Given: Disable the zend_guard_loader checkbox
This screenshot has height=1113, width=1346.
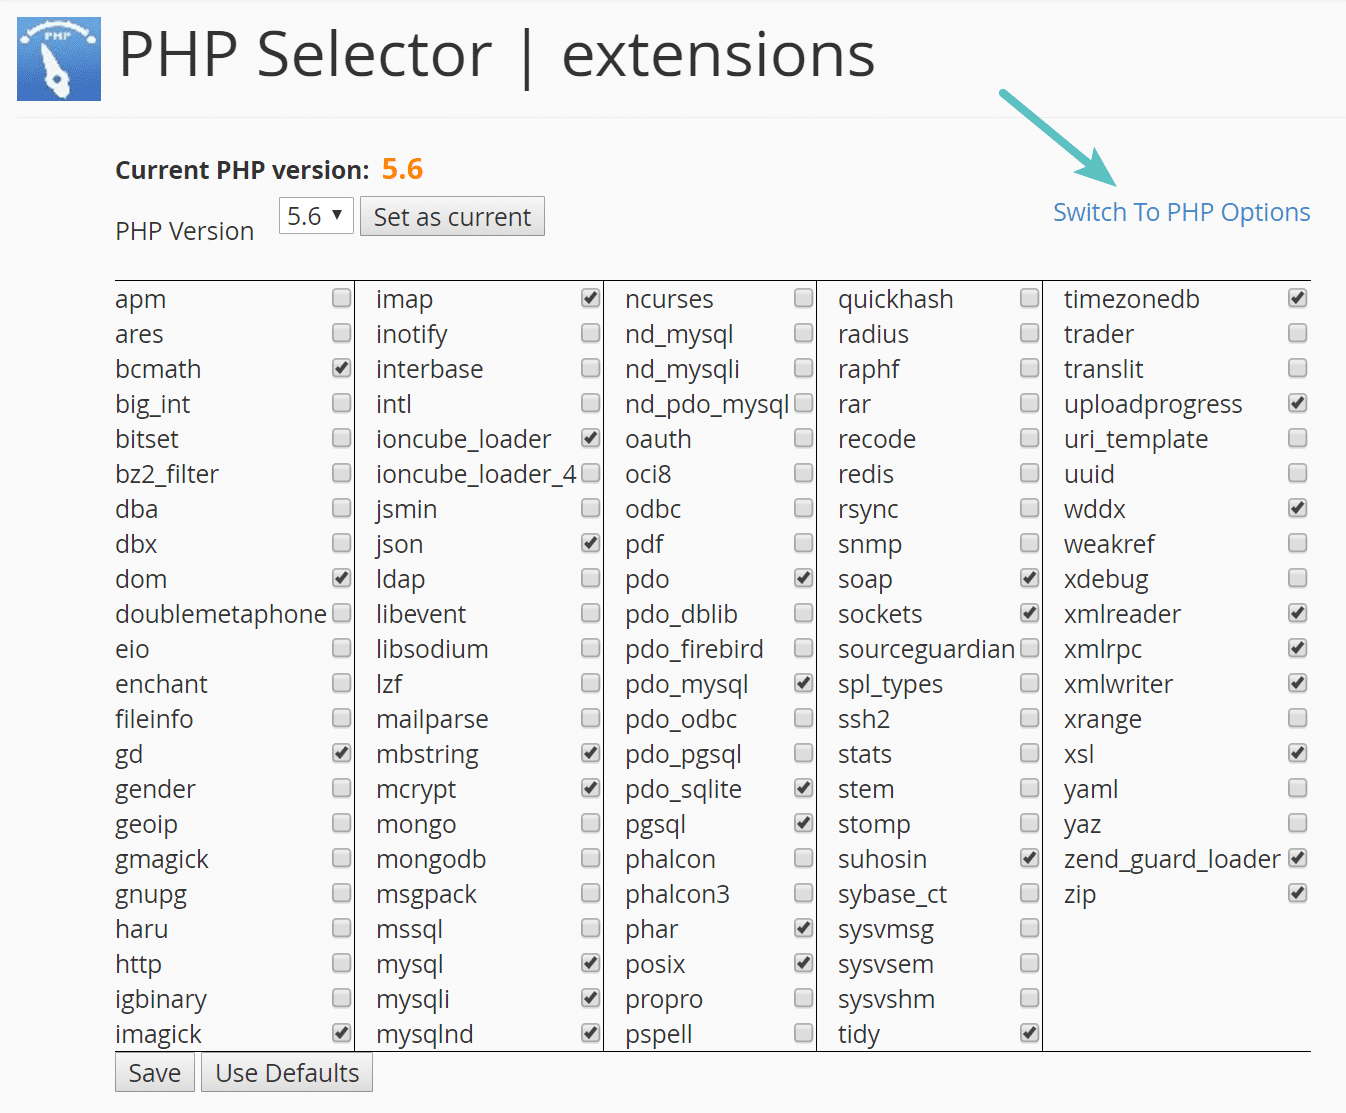Looking at the screenshot, I should (x=1298, y=858).
